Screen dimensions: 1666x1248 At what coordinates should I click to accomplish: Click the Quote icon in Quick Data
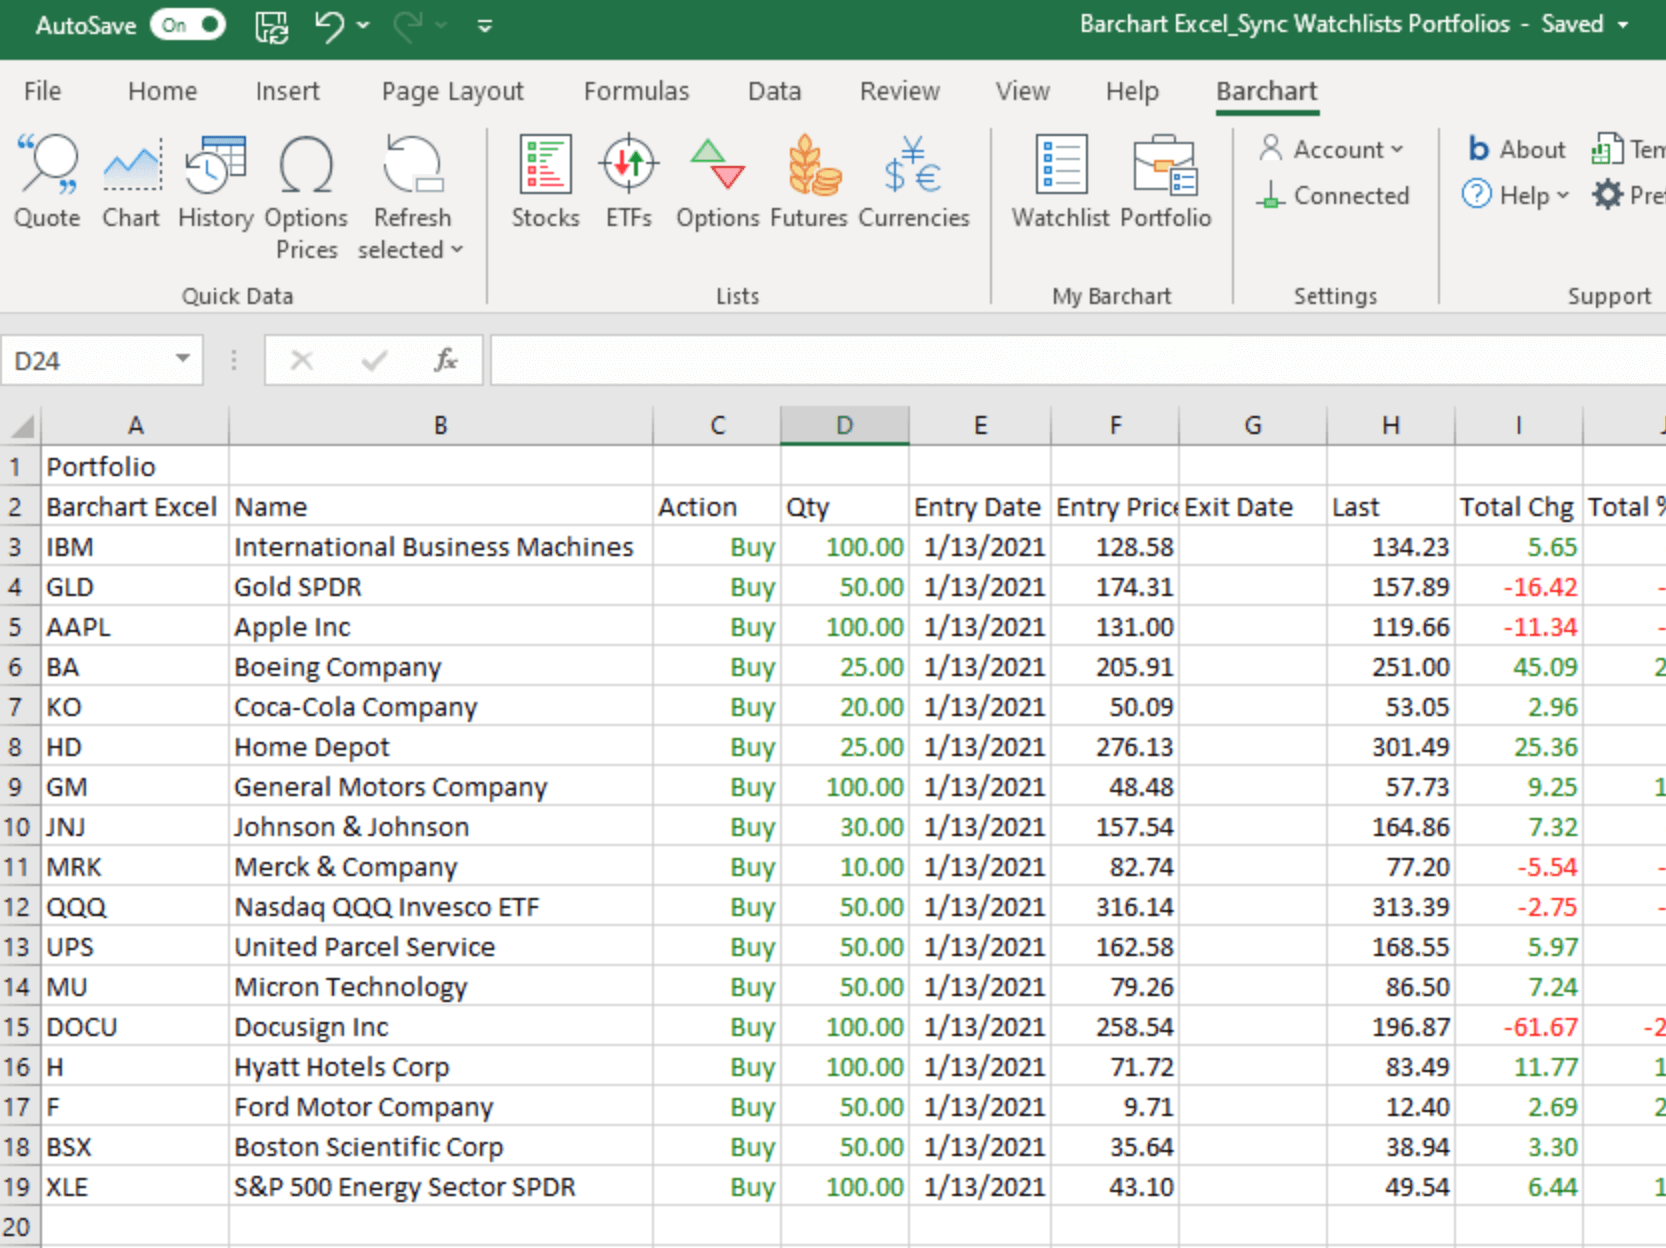pos(47,182)
